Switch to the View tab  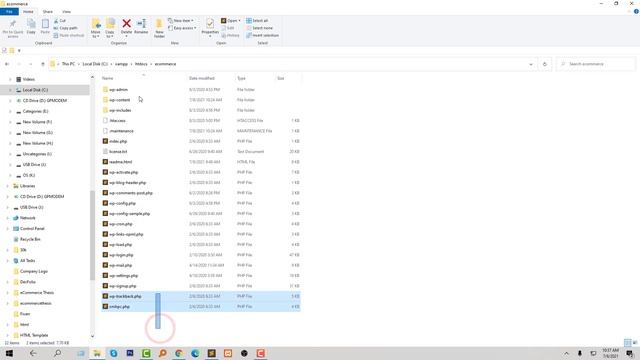[x=66, y=12]
